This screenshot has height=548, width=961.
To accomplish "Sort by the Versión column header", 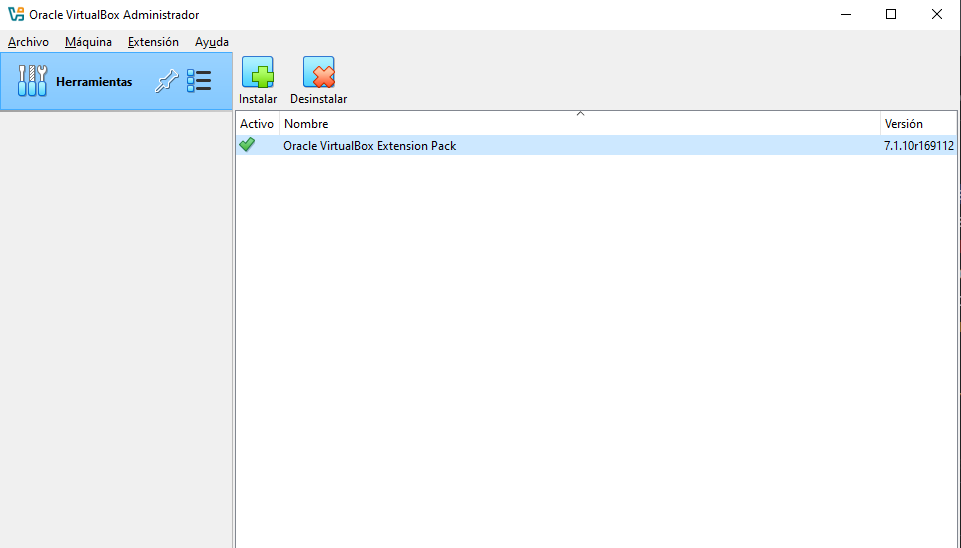I will pos(918,124).
